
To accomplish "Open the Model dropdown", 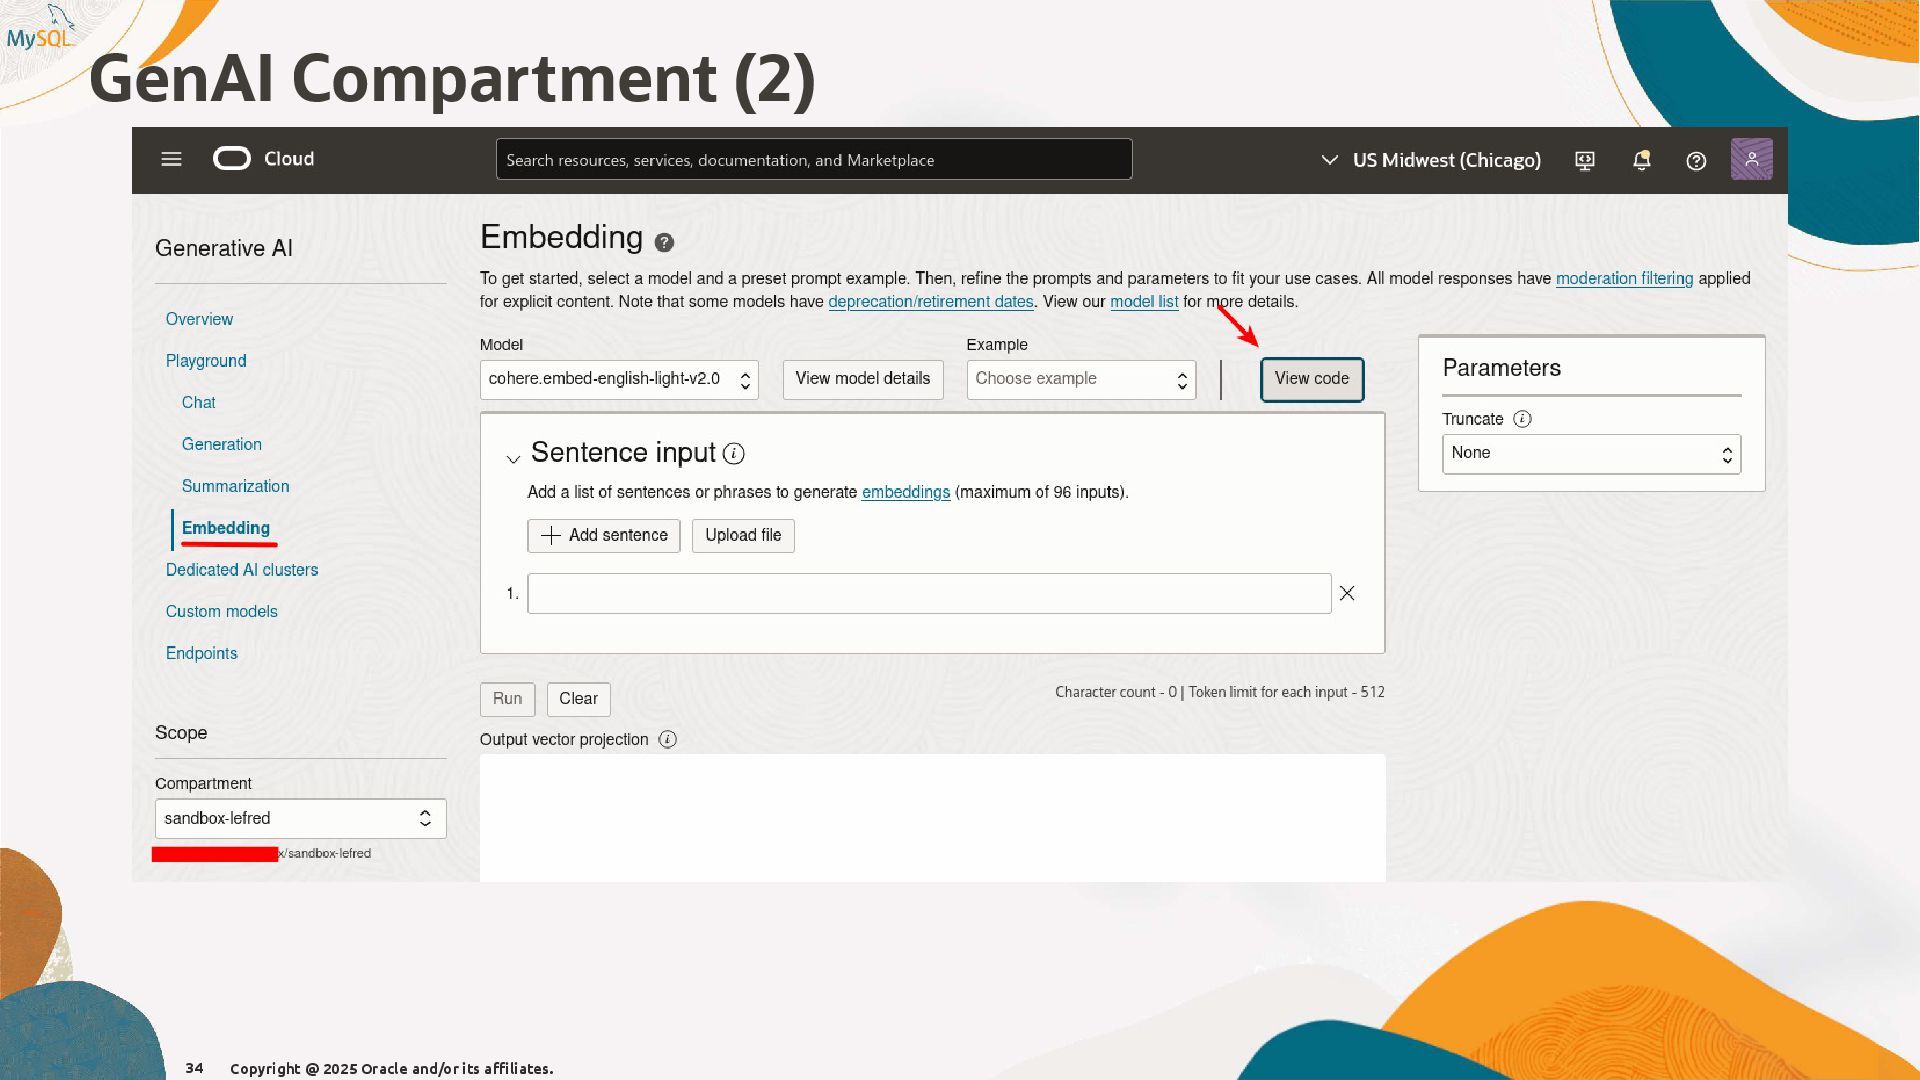I will pos(618,379).
